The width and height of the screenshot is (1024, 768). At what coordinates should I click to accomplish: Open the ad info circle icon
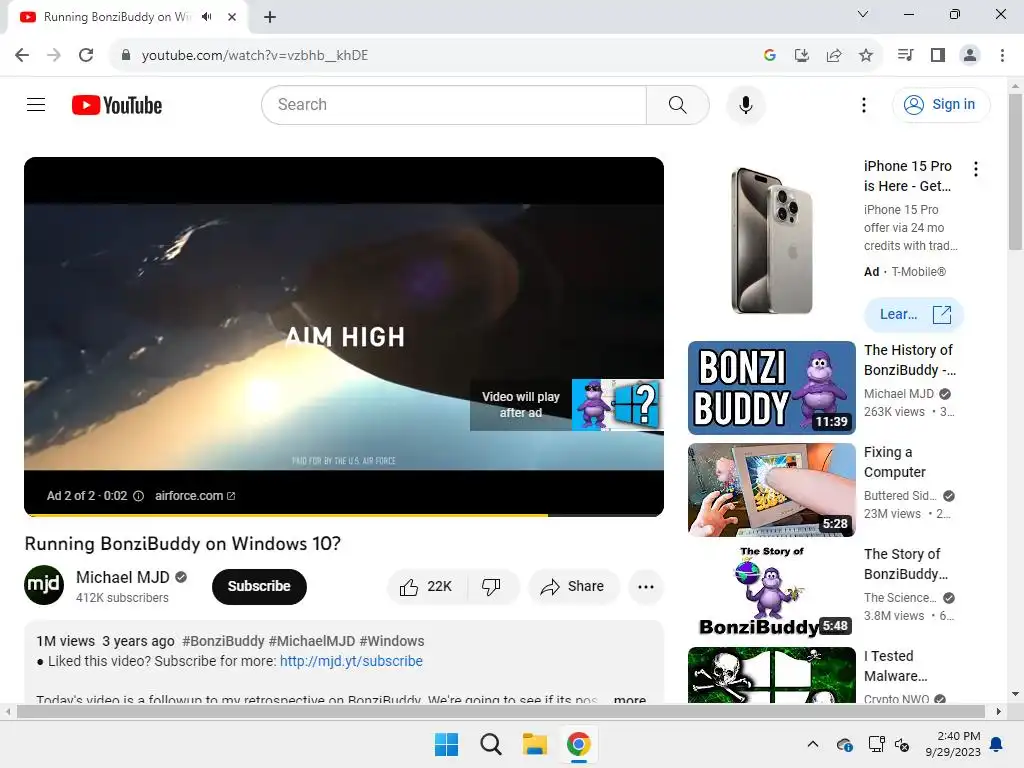tap(138, 496)
